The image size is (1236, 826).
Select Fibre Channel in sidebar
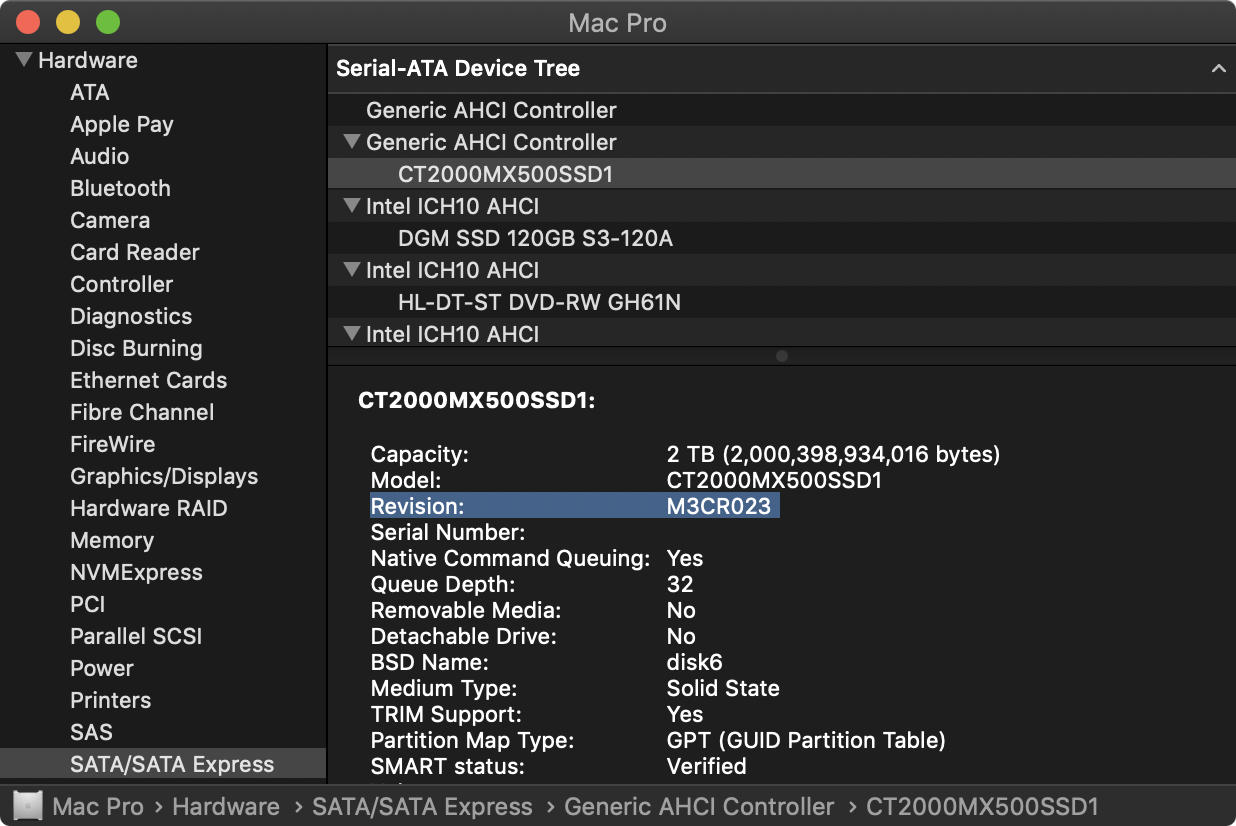coord(142,412)
